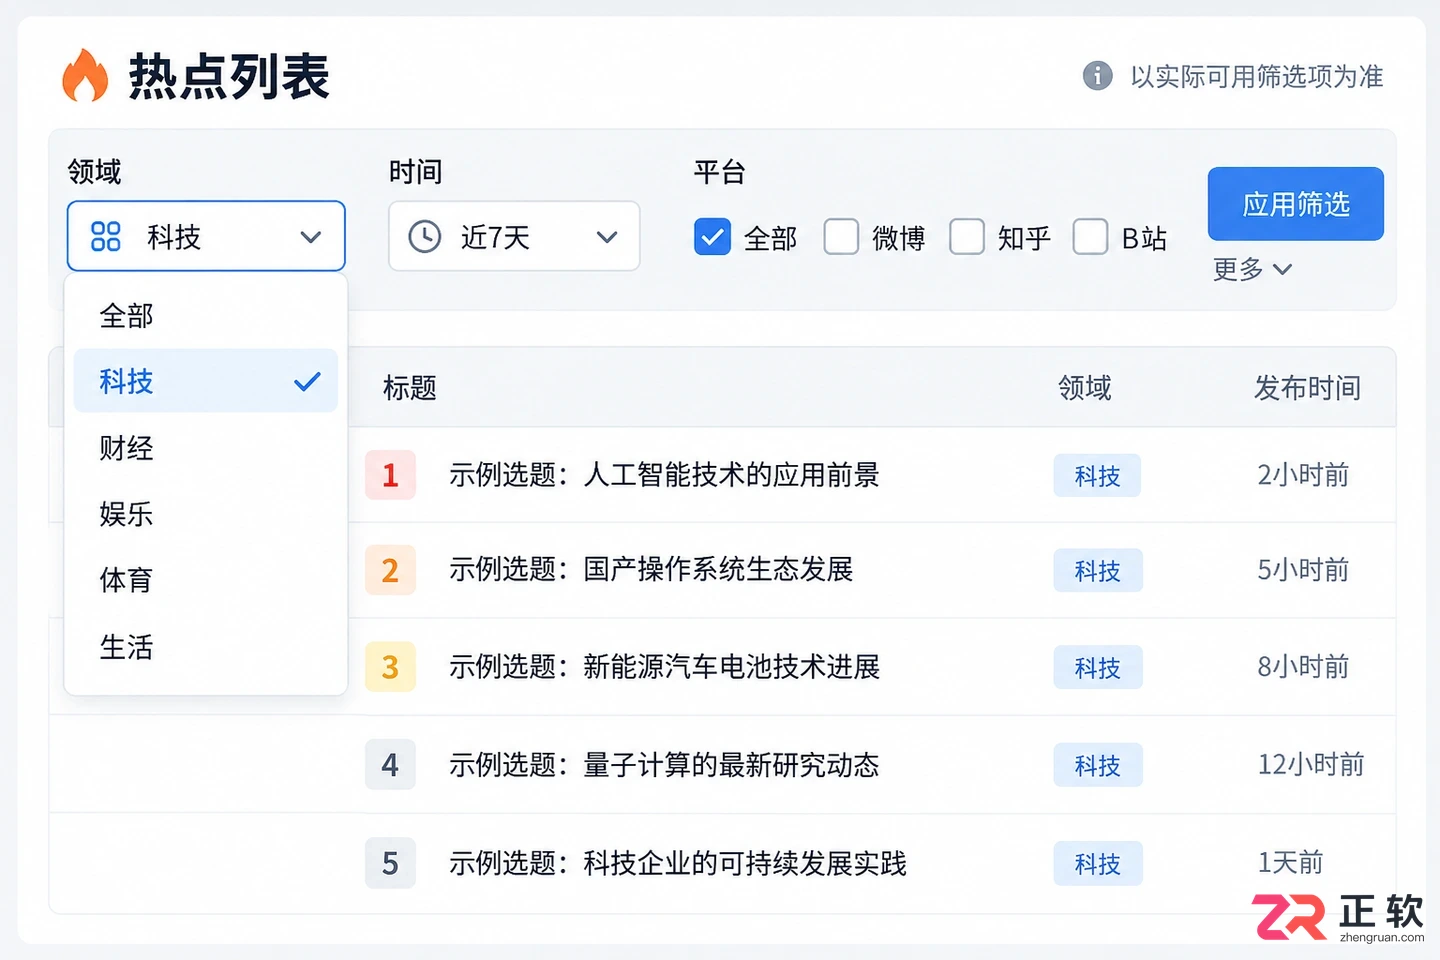Click the 5小时前 time cell
The height and width of the screenshot is (960, 1440).
pos(1303,570)
